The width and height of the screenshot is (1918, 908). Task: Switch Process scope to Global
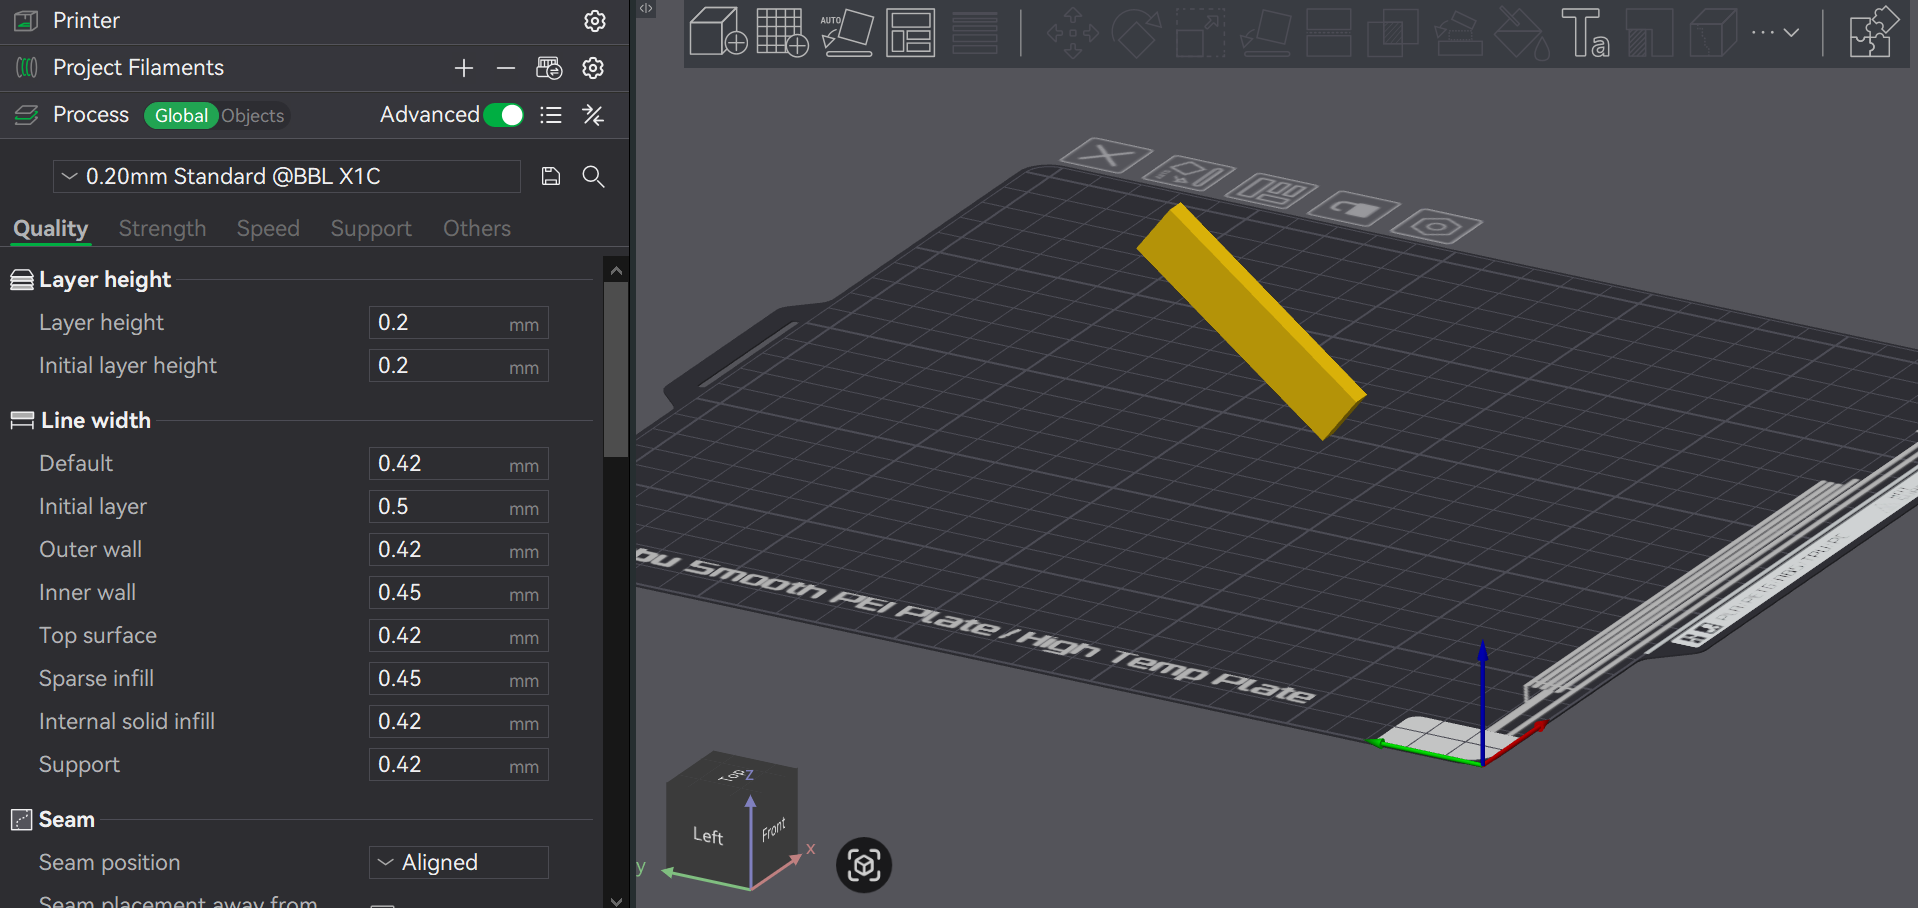[181, 115]
